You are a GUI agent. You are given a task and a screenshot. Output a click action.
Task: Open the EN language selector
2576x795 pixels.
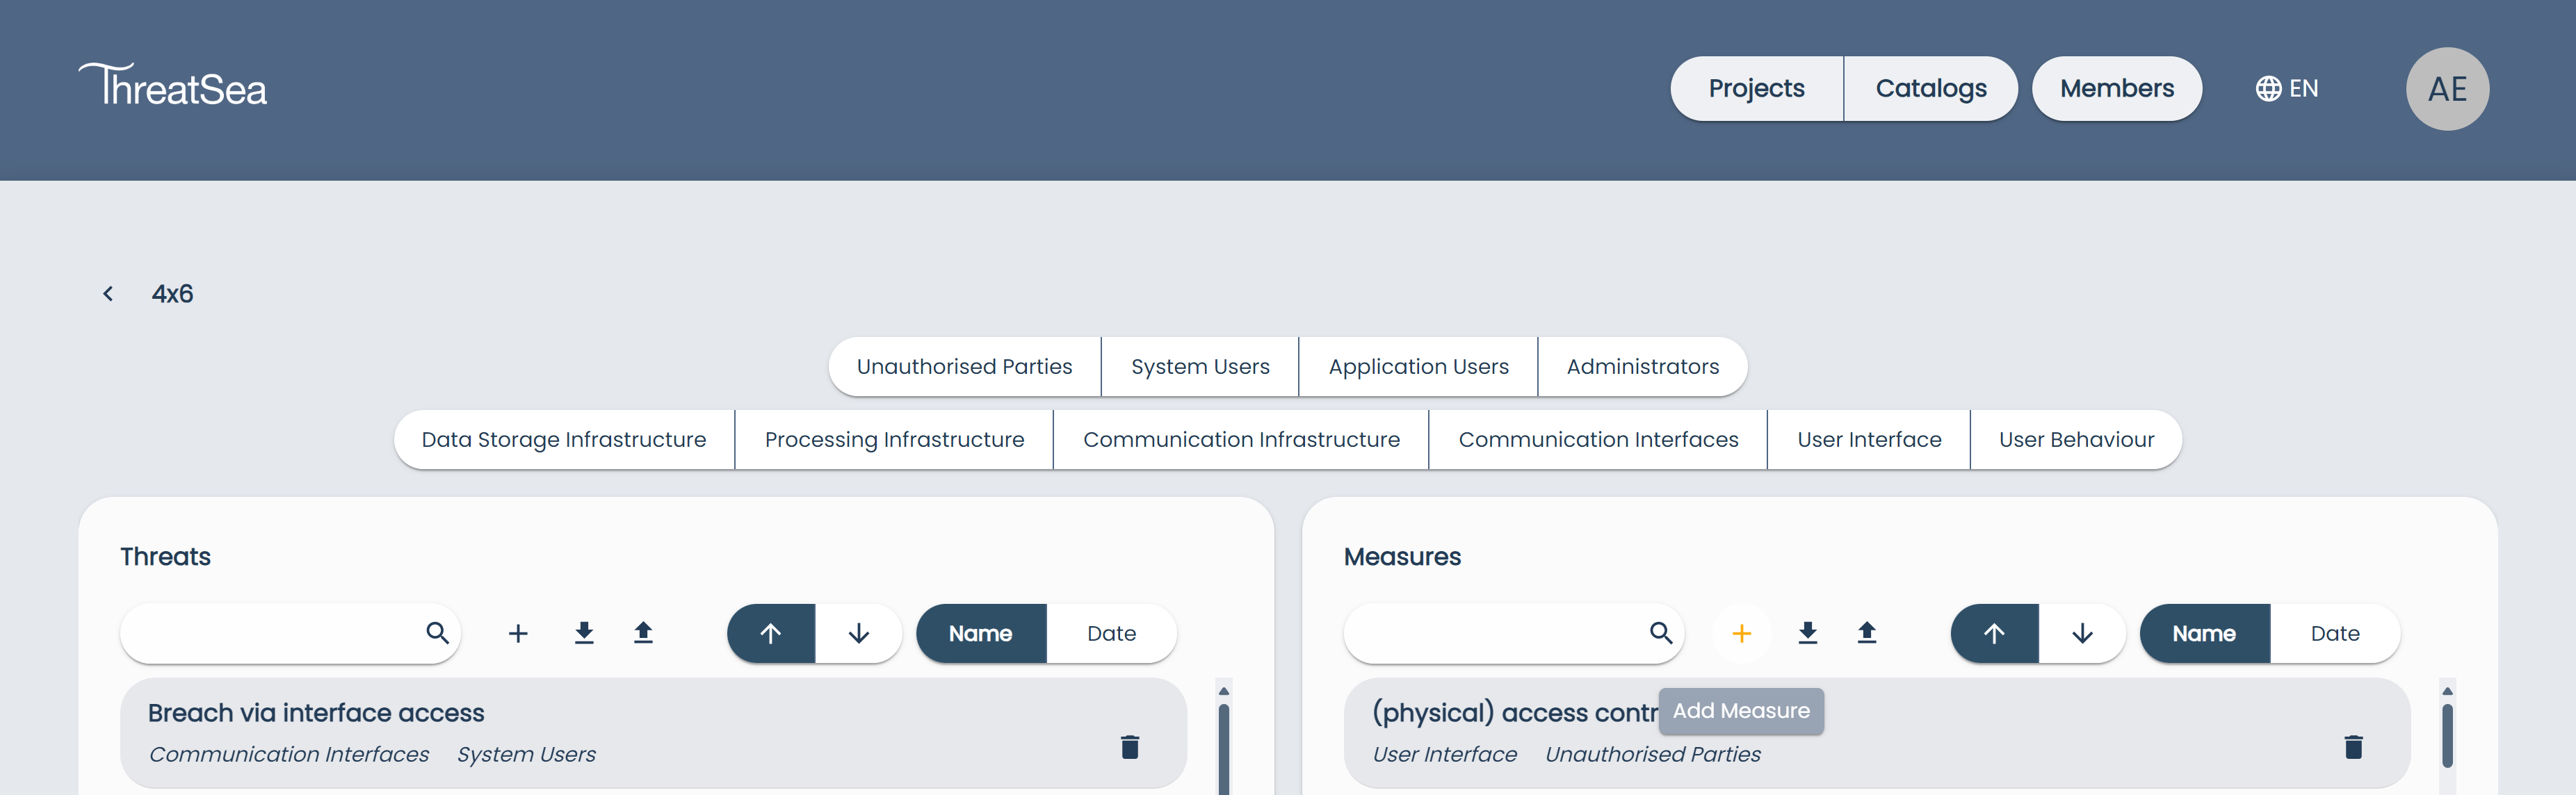(2287, 89)
